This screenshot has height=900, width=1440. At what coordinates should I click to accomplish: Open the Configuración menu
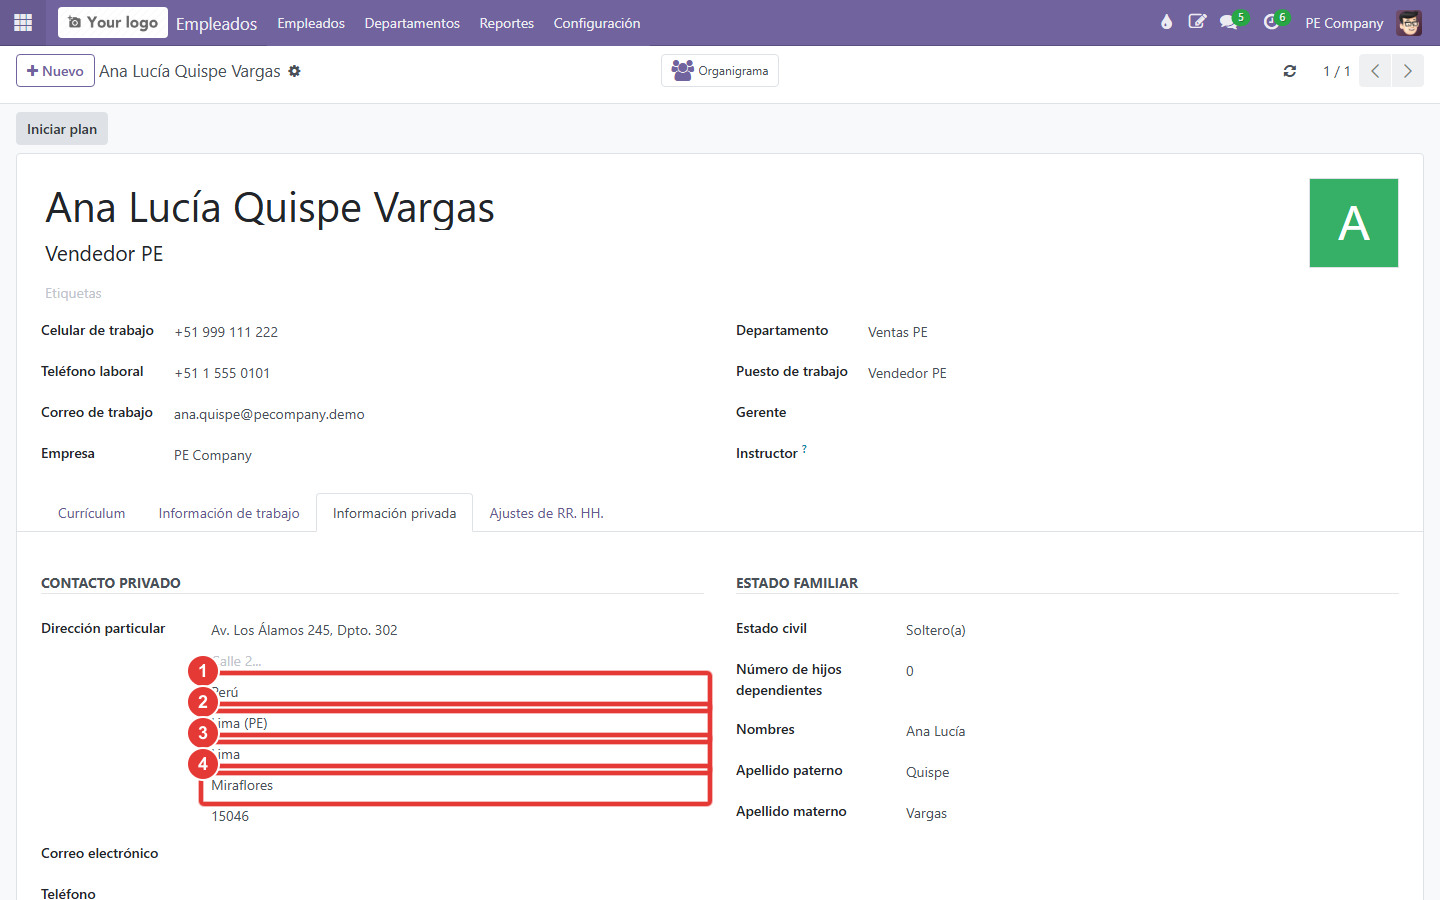[x=597, y=23]
